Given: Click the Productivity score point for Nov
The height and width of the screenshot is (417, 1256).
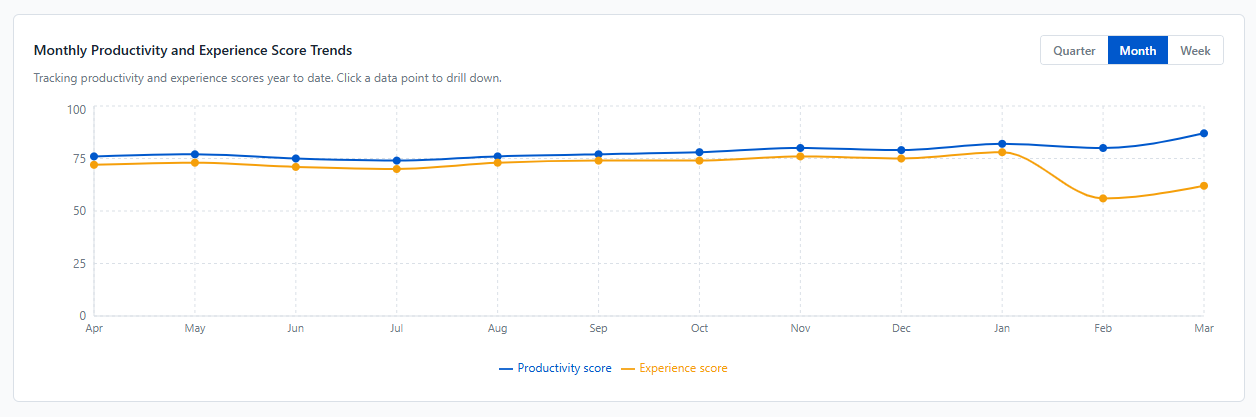Looking at the screenshot, I should [x=800, y=148].
